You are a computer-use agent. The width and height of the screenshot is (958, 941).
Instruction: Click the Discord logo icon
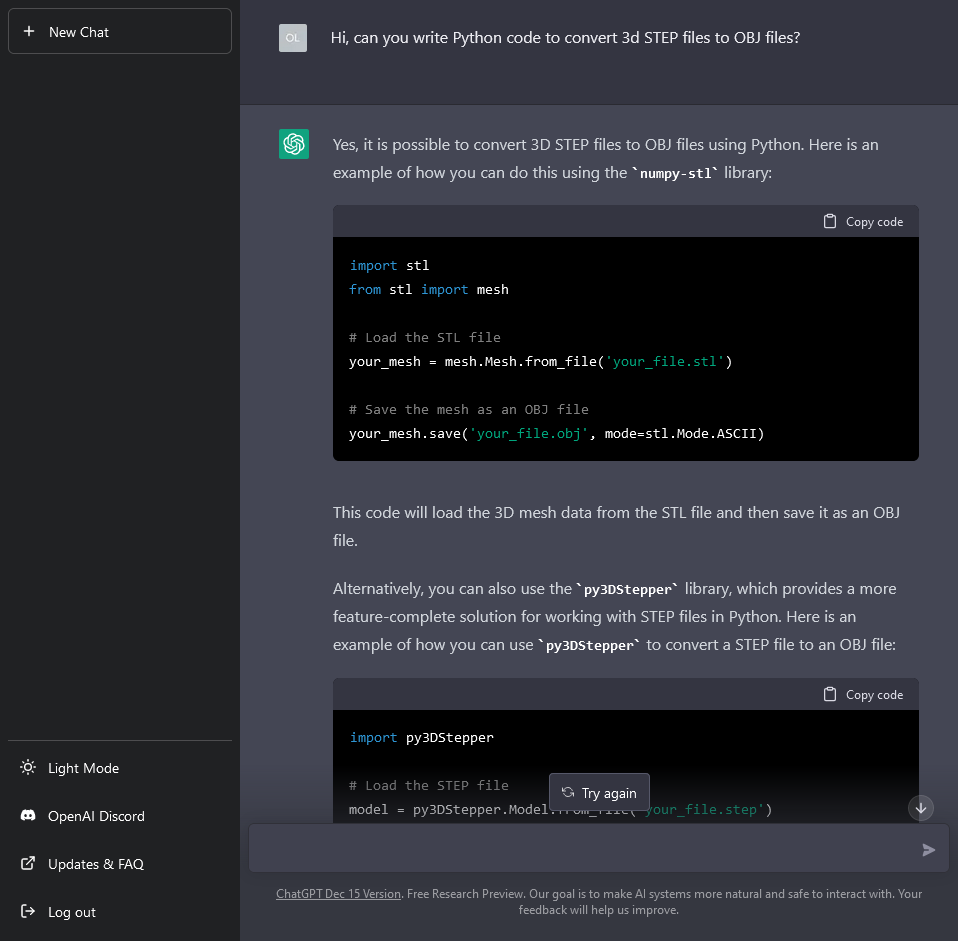pos(28,816)
